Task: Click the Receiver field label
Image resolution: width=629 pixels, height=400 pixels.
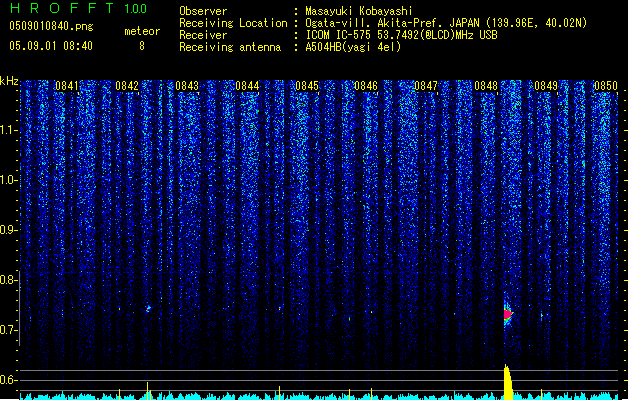Action: click(203, 35)
